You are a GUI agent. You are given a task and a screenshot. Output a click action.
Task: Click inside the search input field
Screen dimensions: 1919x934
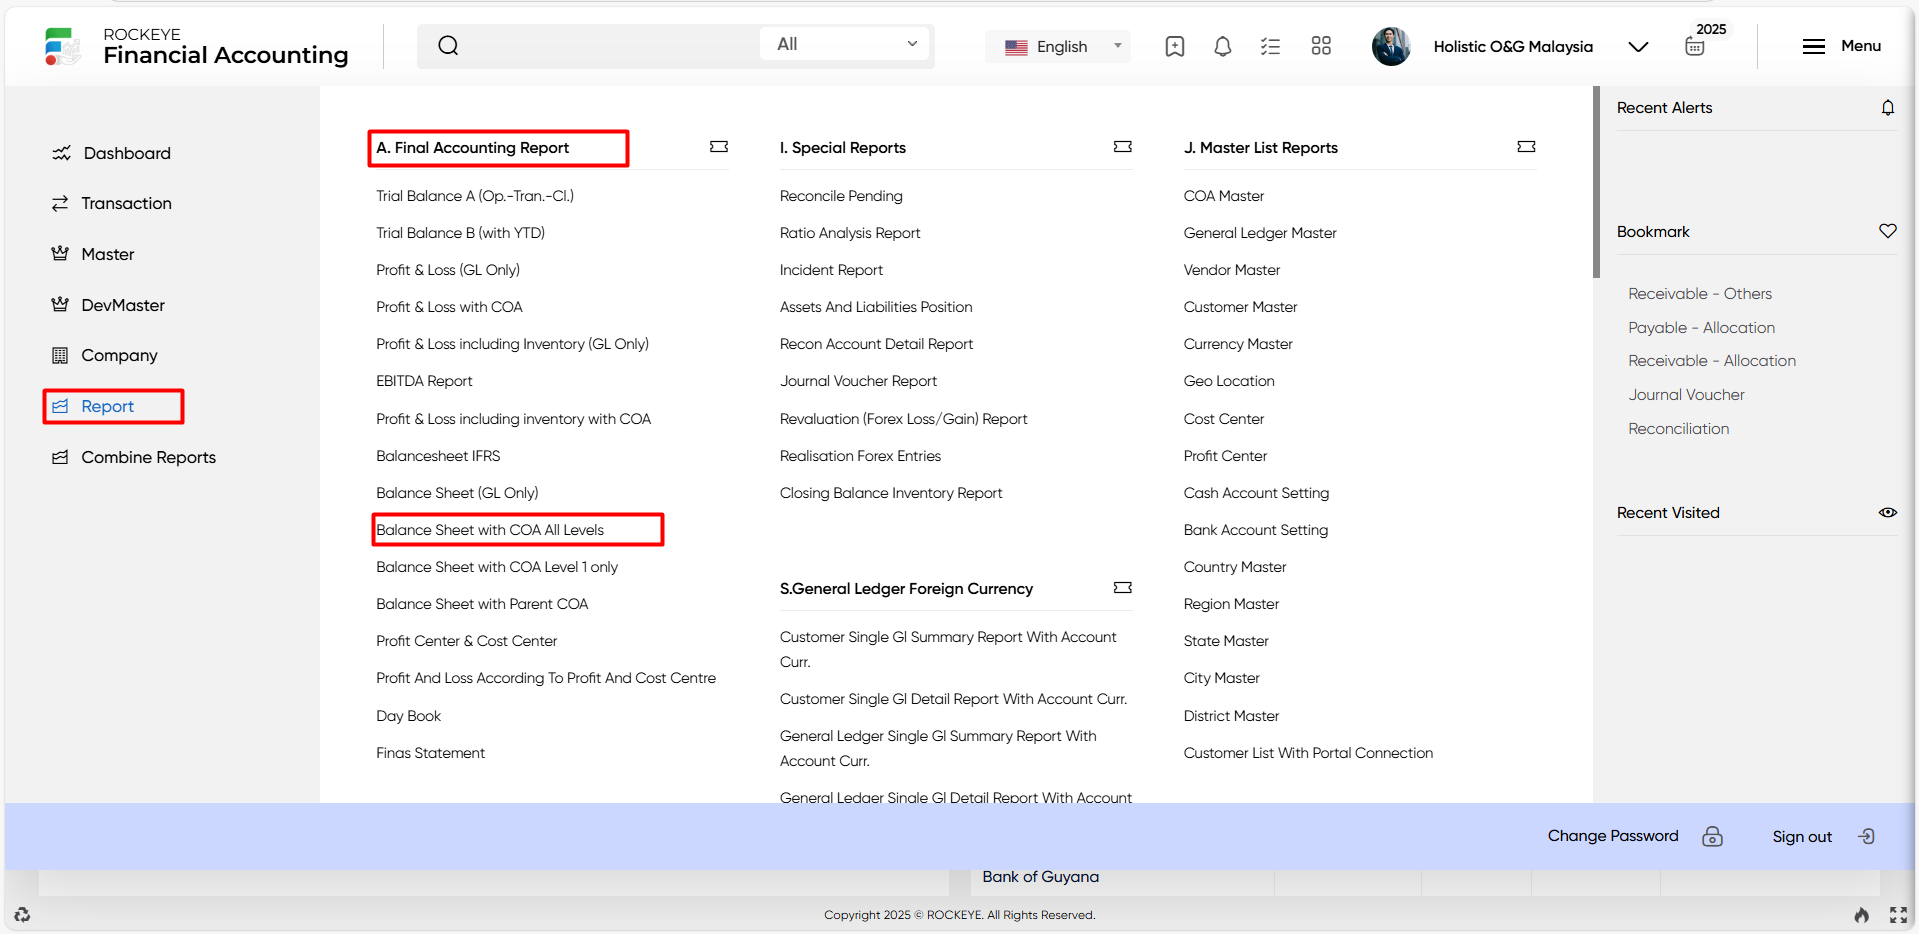(610, 45)
